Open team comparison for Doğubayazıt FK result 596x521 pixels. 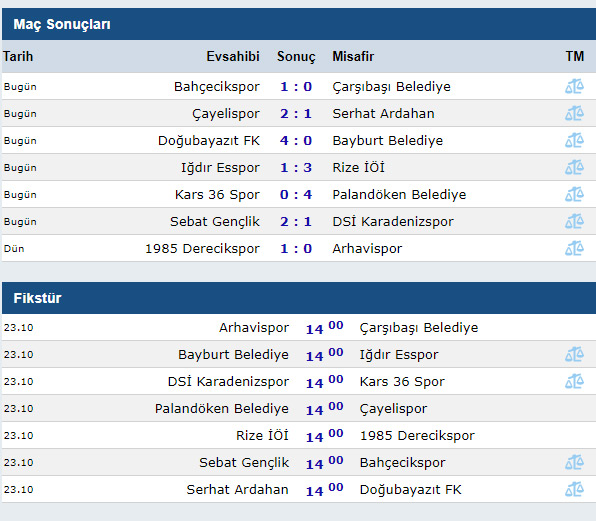(x=574, y=140)
